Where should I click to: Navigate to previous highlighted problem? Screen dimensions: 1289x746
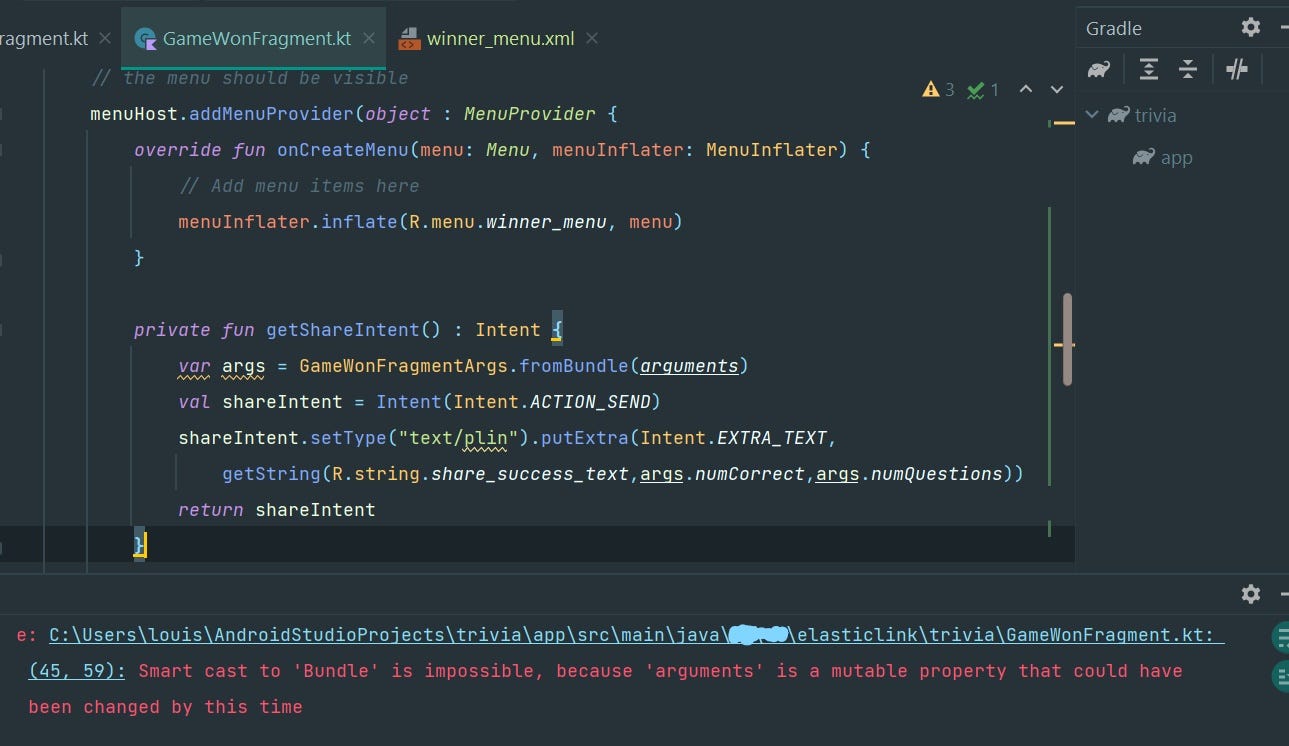(x=1026, y=89)
